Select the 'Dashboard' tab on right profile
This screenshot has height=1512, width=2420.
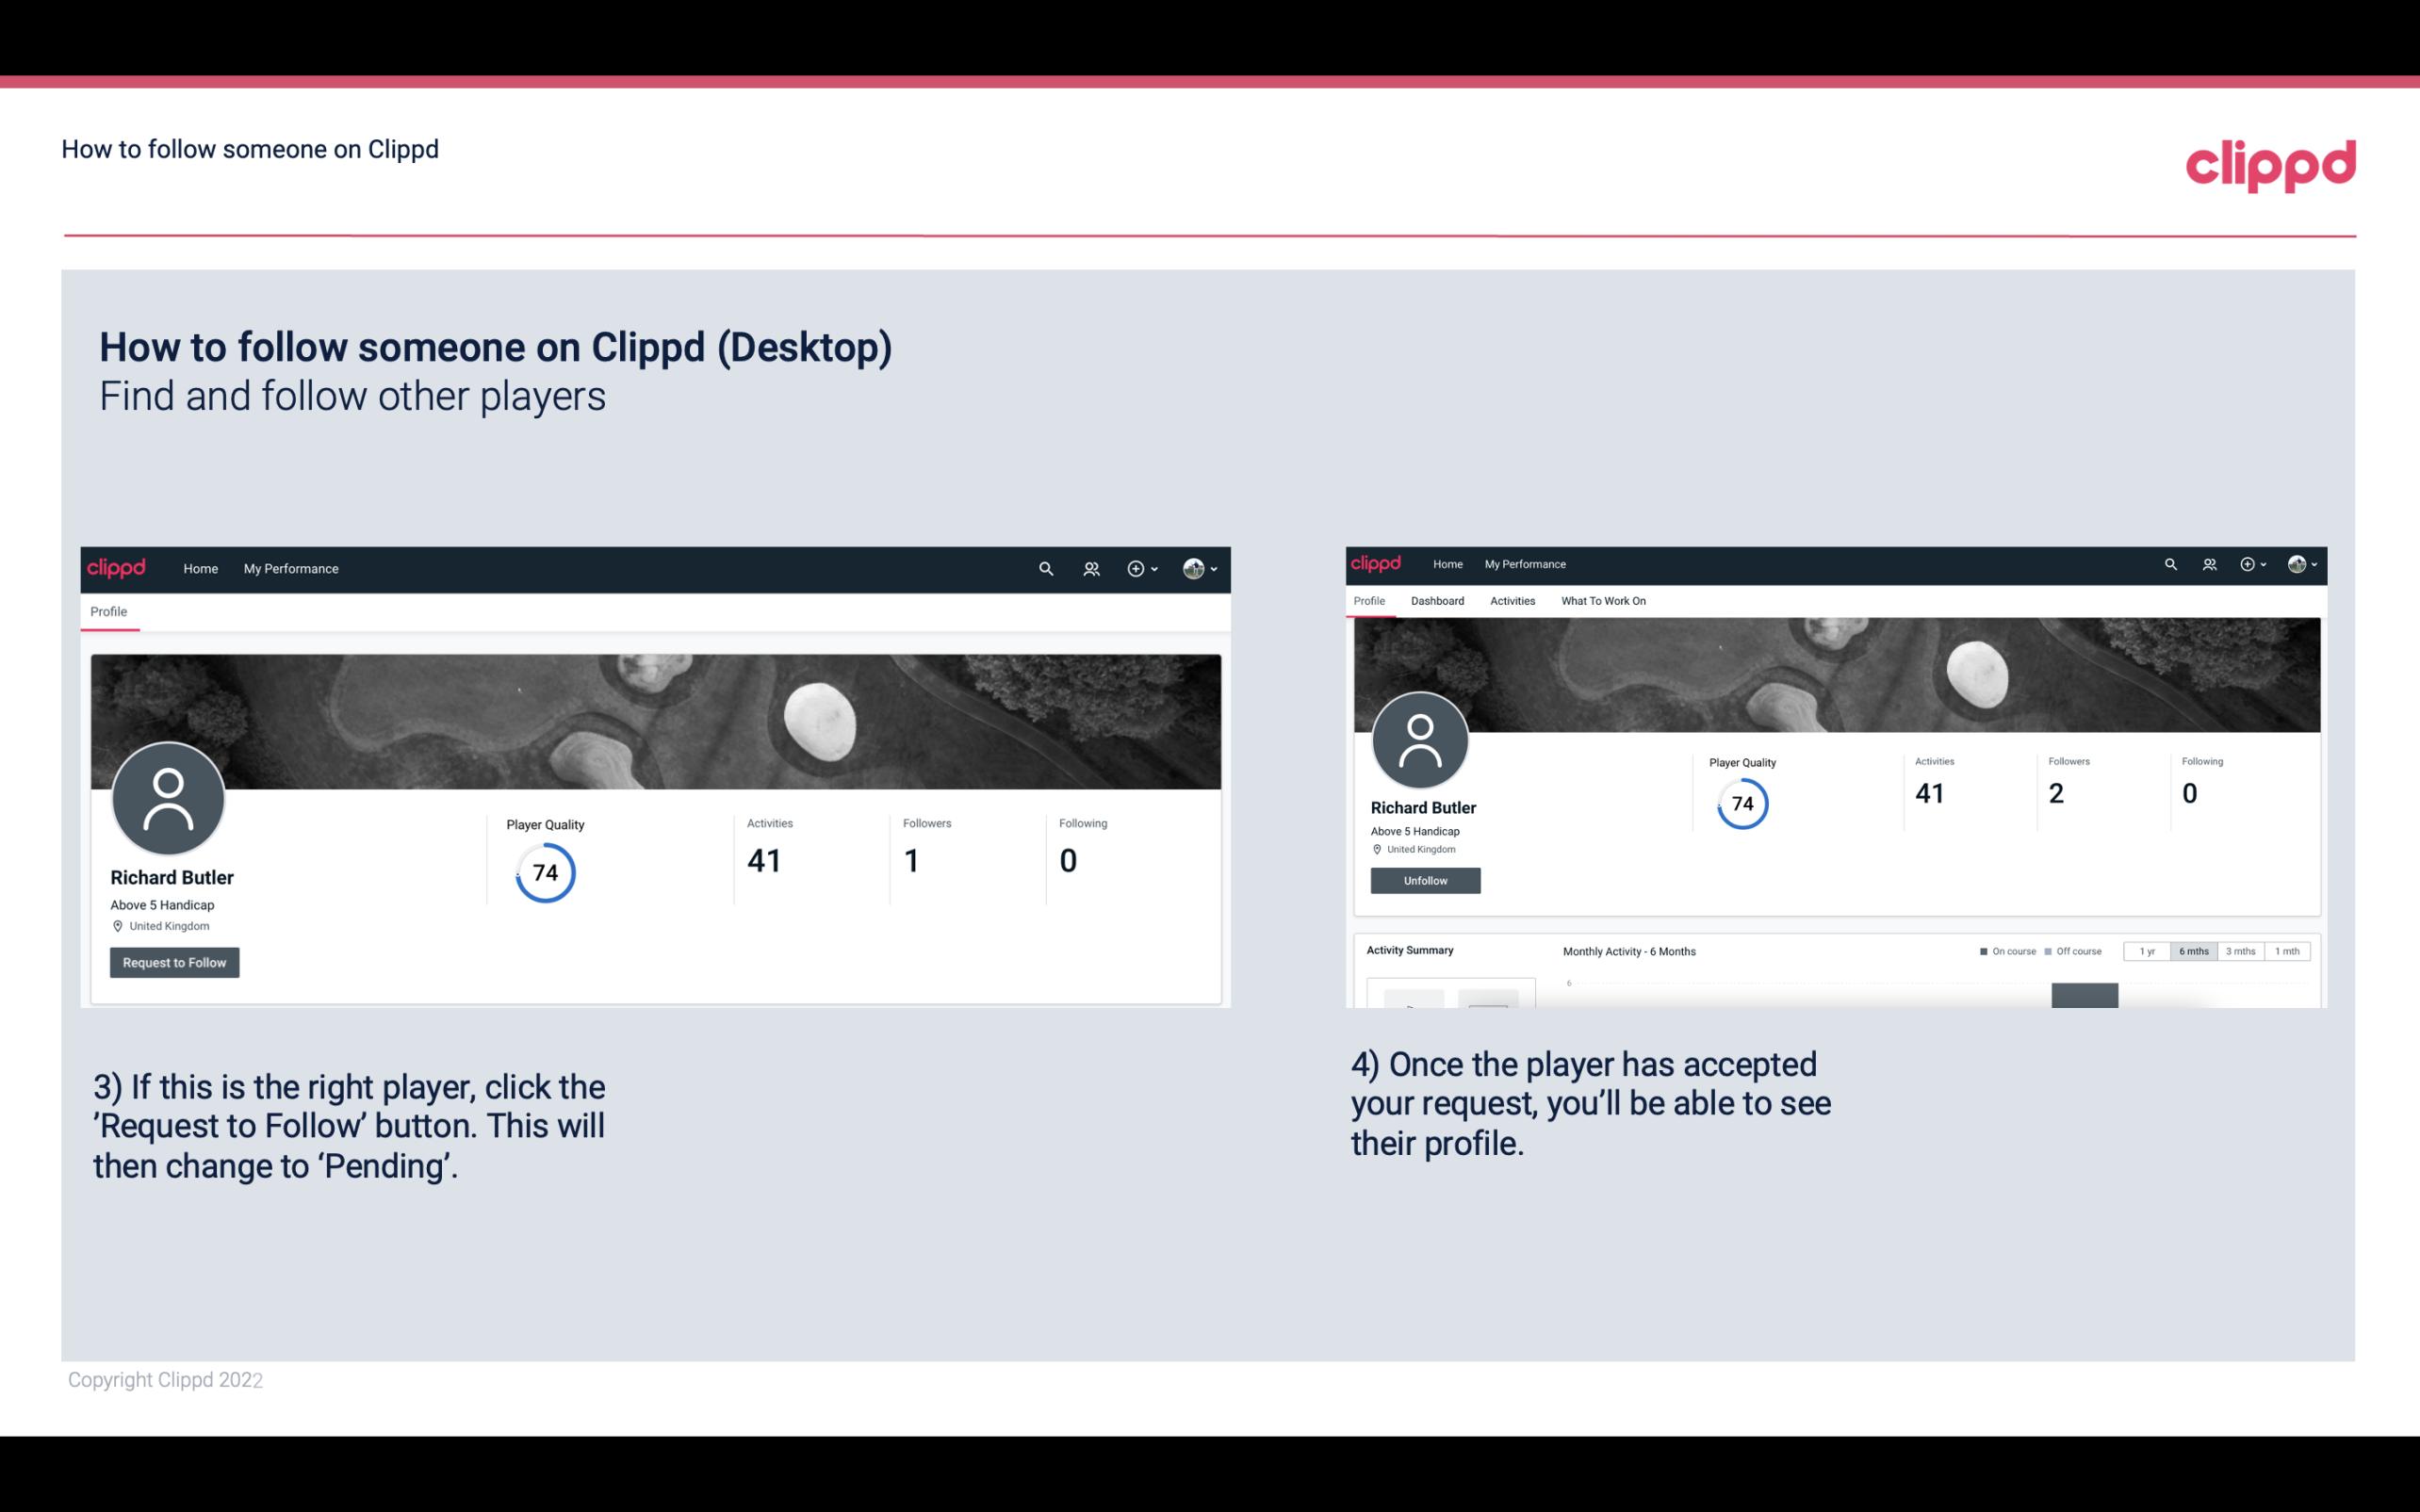click(x=1437, y=599)
